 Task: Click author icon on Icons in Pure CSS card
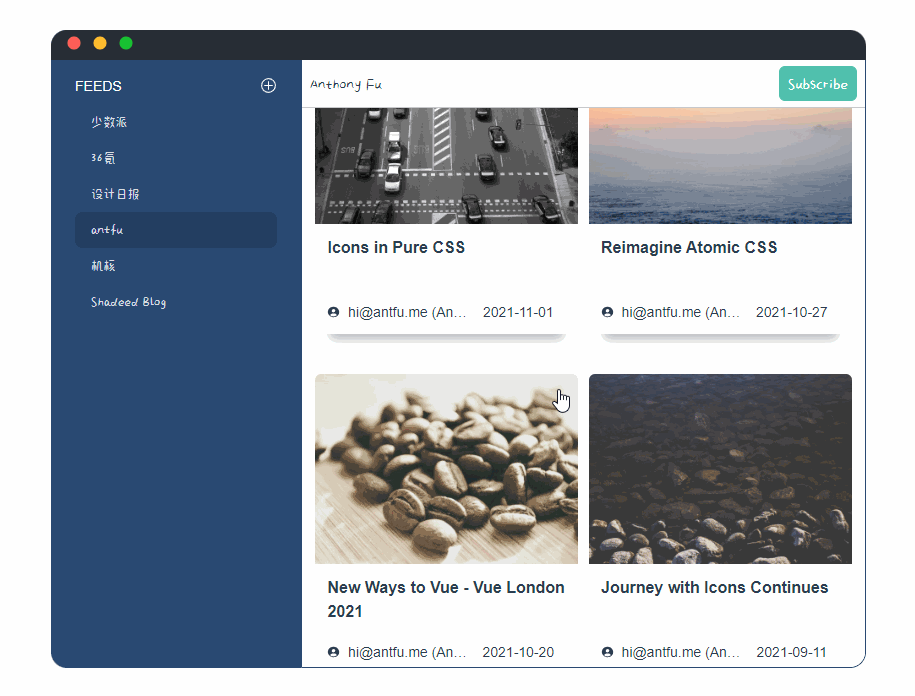pyautogui.click(x=333, y=312)
